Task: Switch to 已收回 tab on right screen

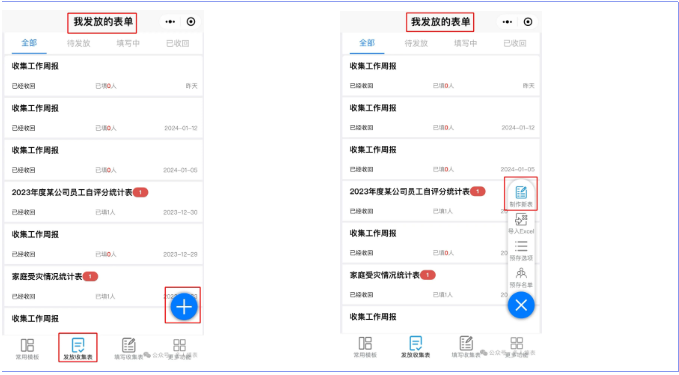Action: 515,43
